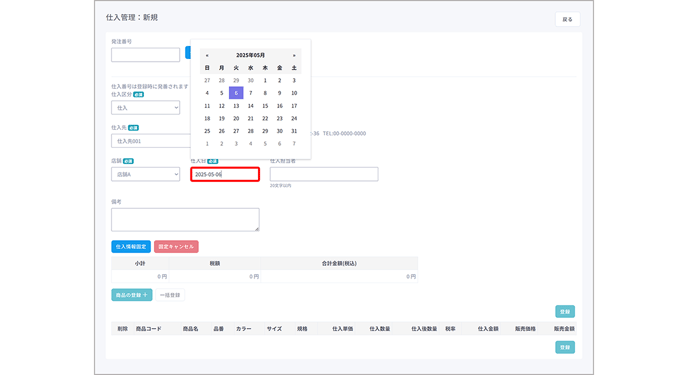Screen dimensions: 688x375
Task: Click the 仕入日 date field 2025-05-06
Action: 225,174
